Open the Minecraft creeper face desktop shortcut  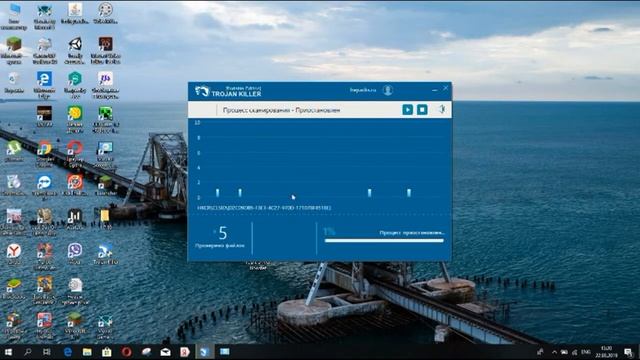(105, 119)
